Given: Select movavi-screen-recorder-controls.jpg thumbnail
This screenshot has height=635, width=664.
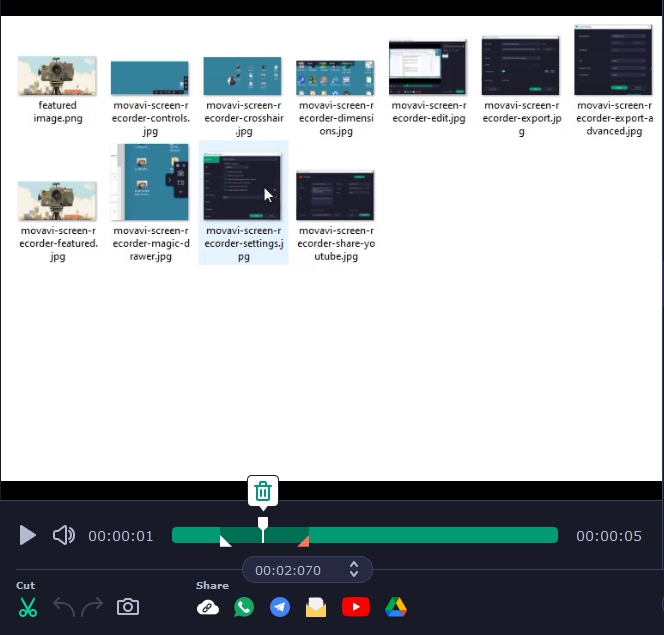Looking at the screenshot, I should tap(150, 78).
